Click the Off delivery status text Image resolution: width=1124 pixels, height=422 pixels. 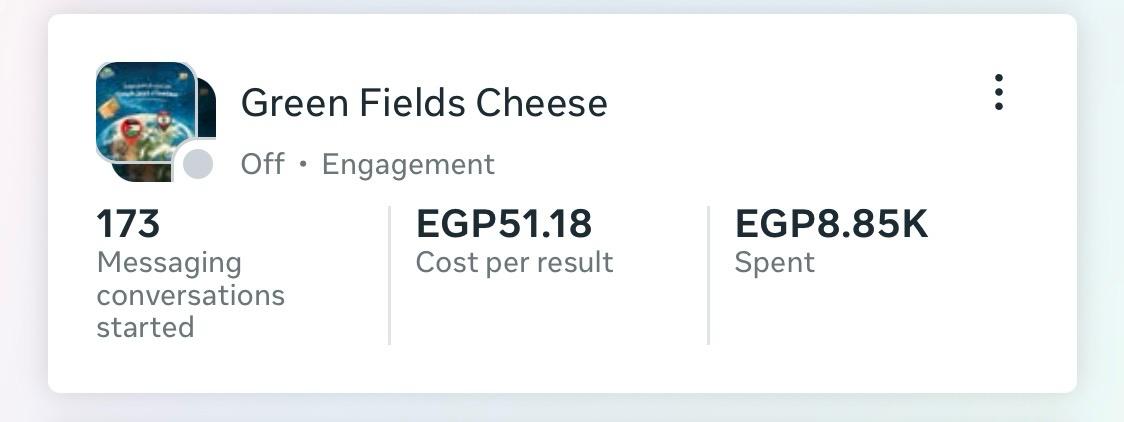262,164
